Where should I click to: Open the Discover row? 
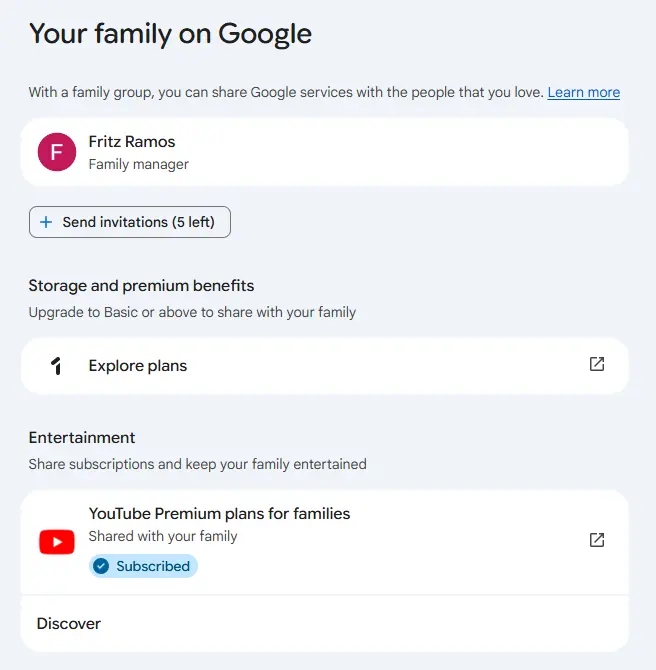click(324, 623)
